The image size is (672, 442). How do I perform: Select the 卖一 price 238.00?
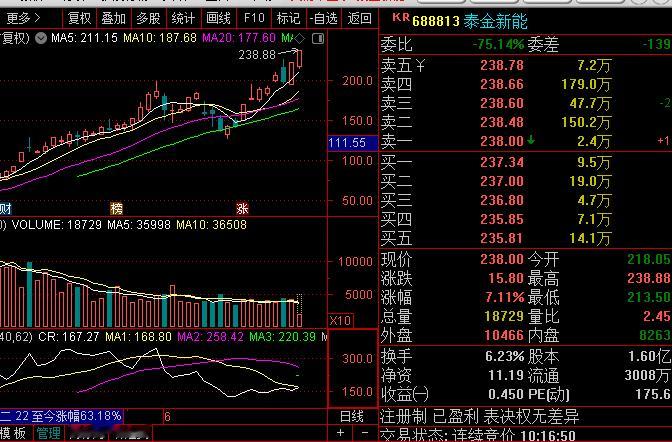coord(501,141)
